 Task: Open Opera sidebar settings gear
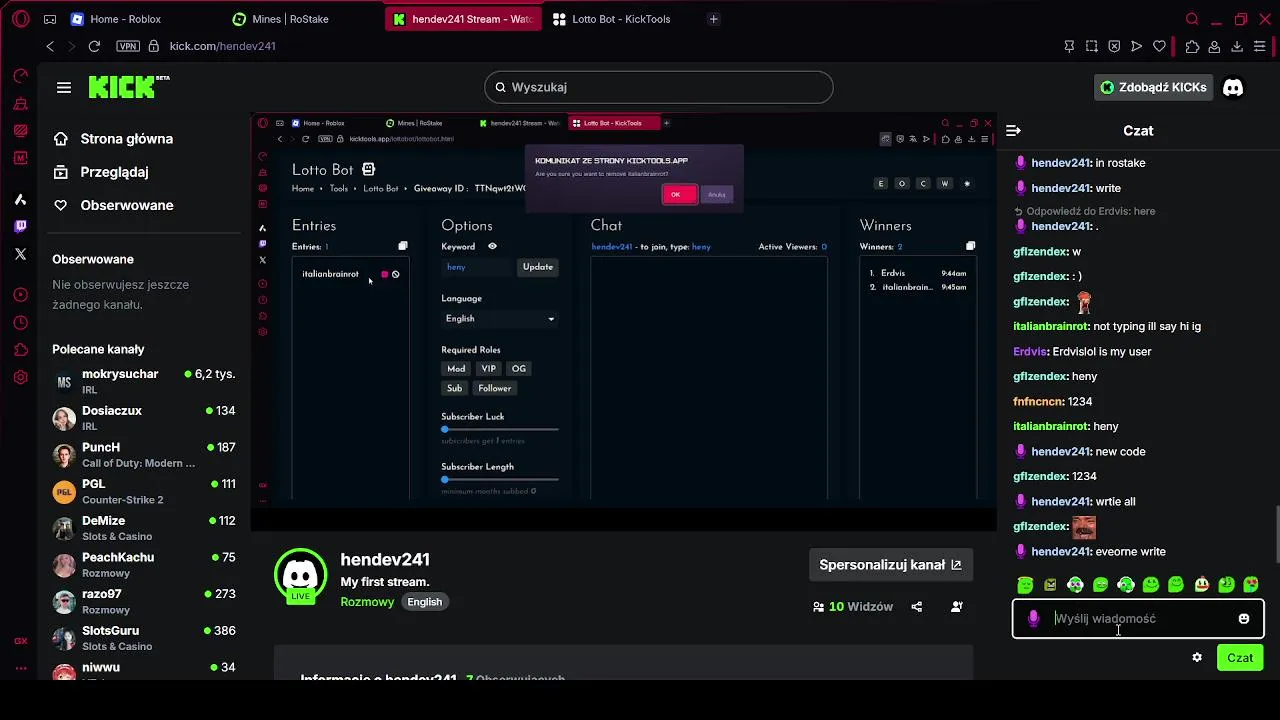point(20,377)
